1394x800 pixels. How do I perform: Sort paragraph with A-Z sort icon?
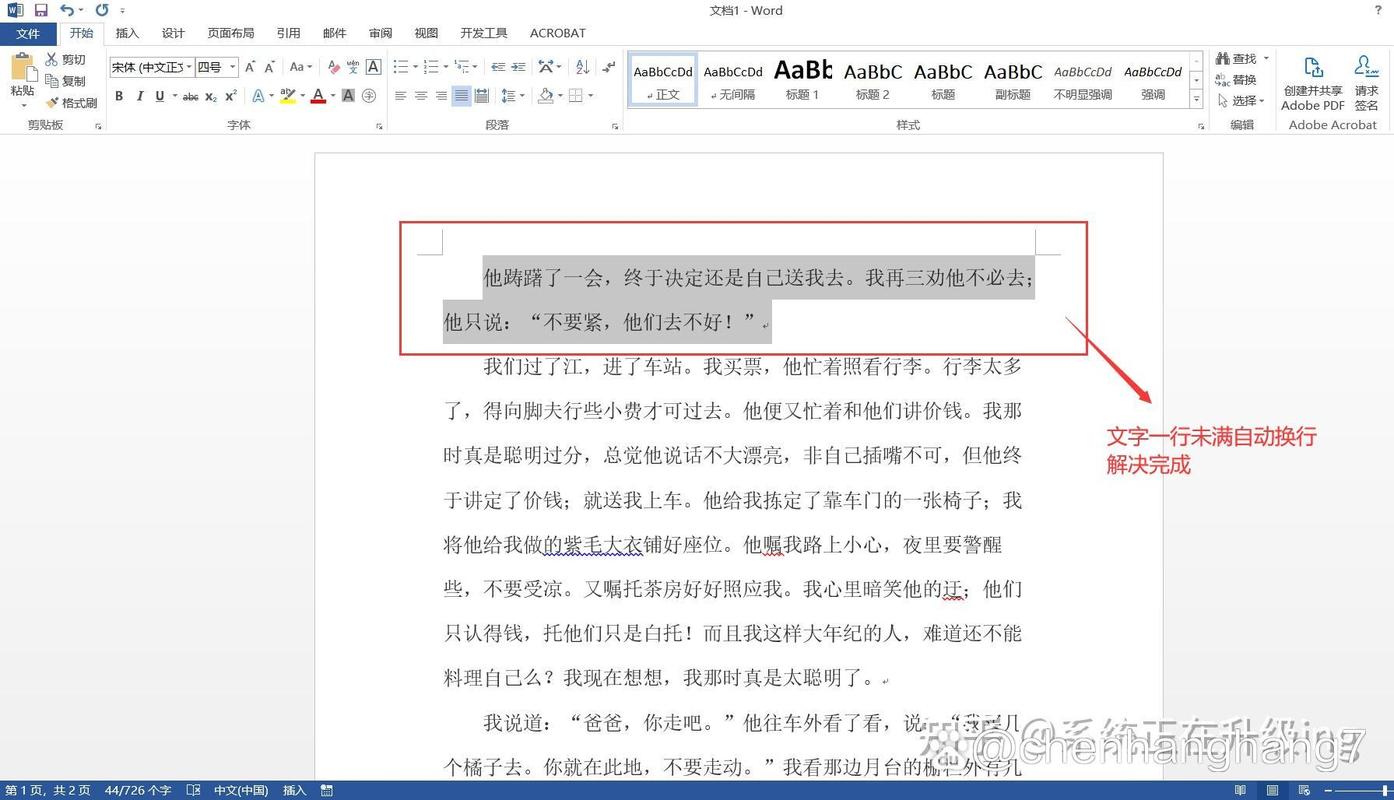coord(582,67)
